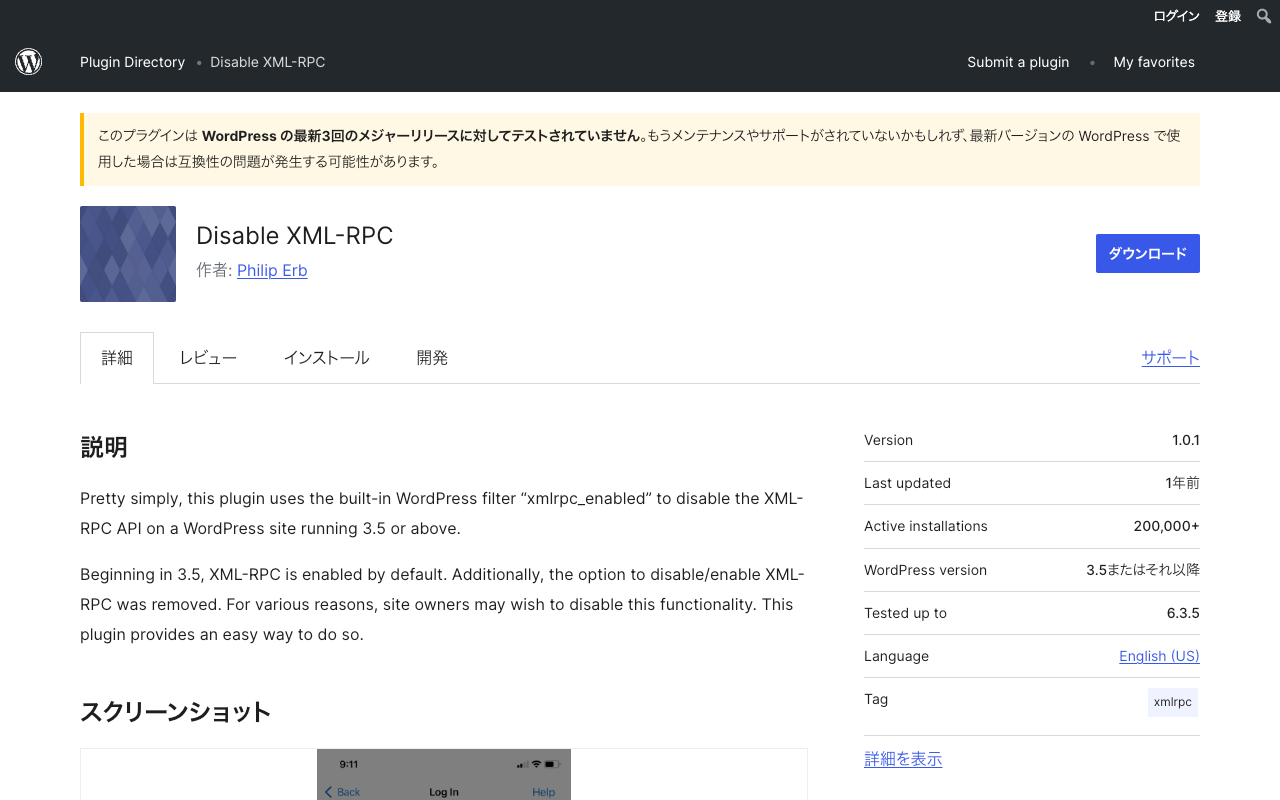Click the version value 1.0.1
The height and width of the screenshot is (800, 1280).
tap(1186, 440)
